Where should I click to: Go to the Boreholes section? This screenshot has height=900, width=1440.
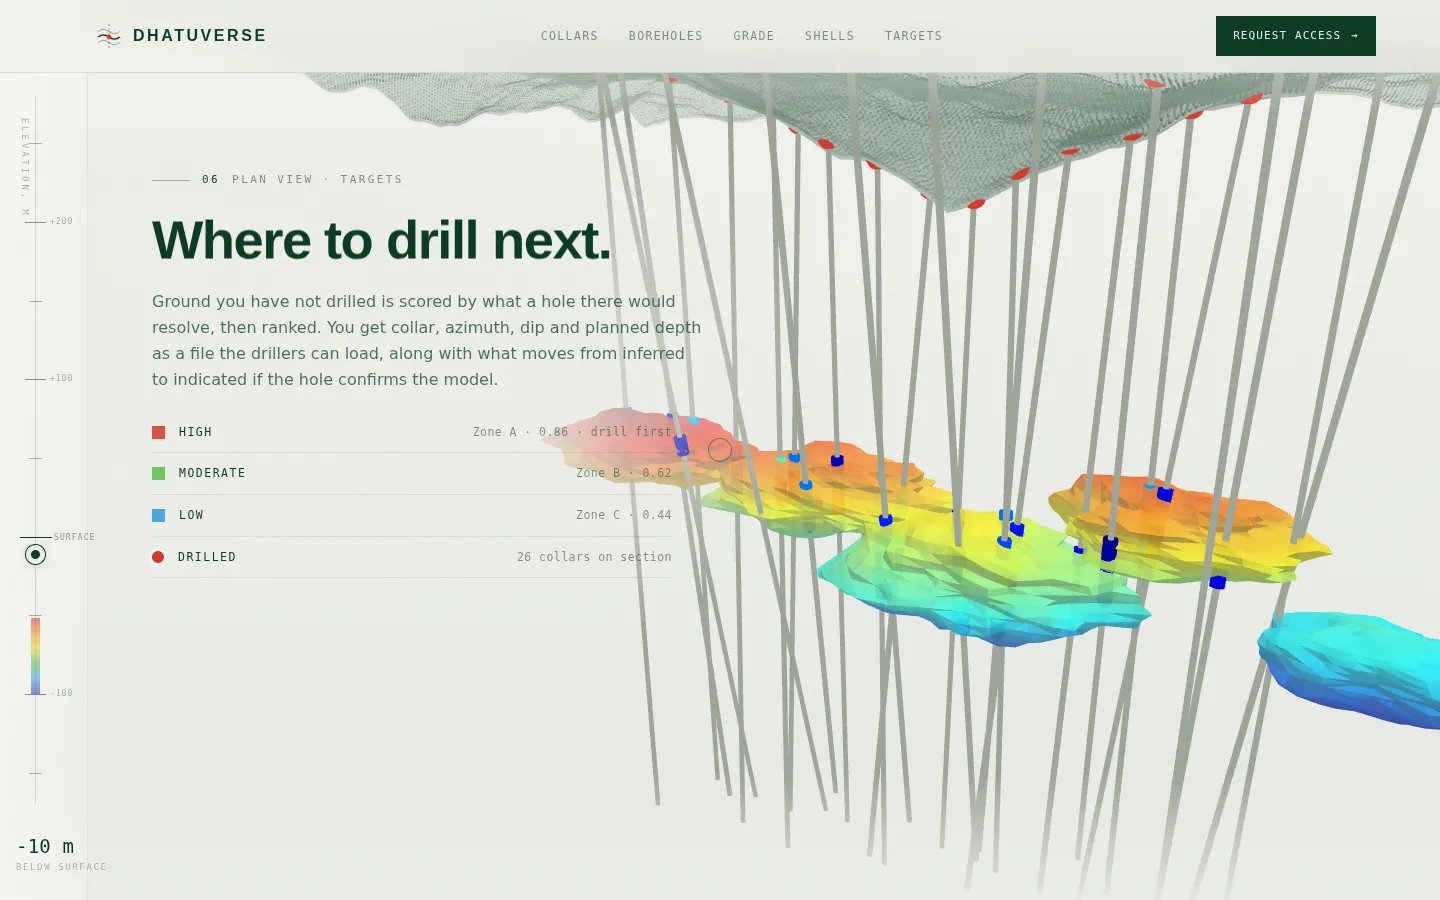point(666,36)
